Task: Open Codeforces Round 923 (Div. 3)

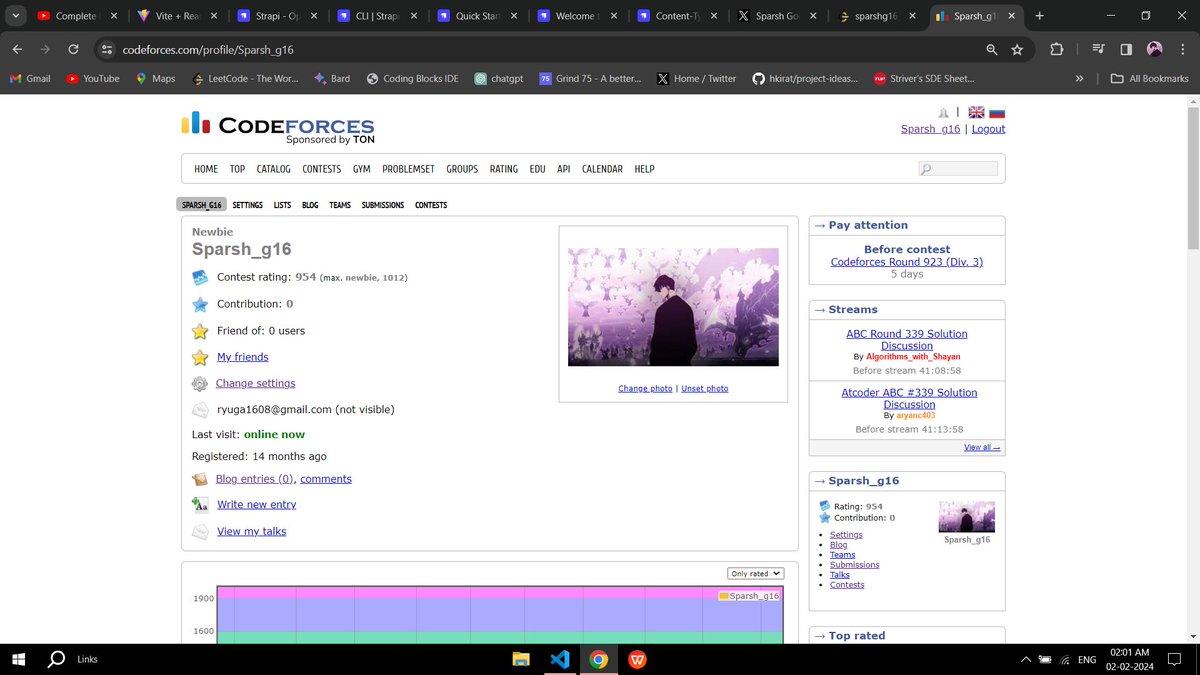Action: [906, 261]
